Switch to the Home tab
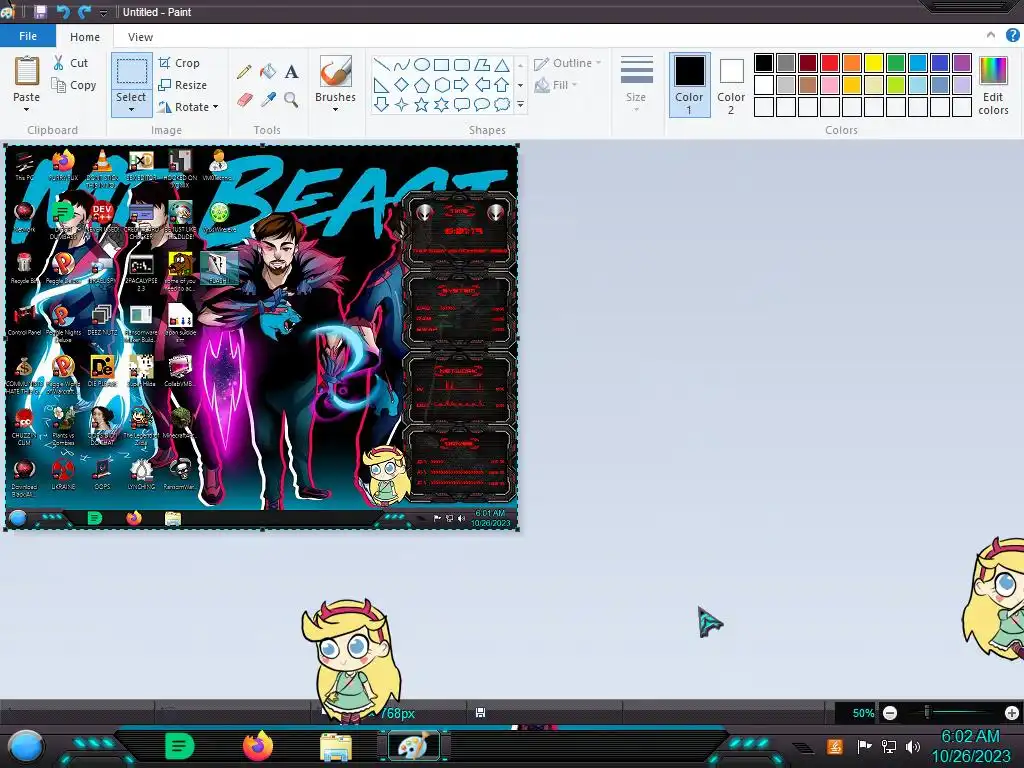 point(85,37)
